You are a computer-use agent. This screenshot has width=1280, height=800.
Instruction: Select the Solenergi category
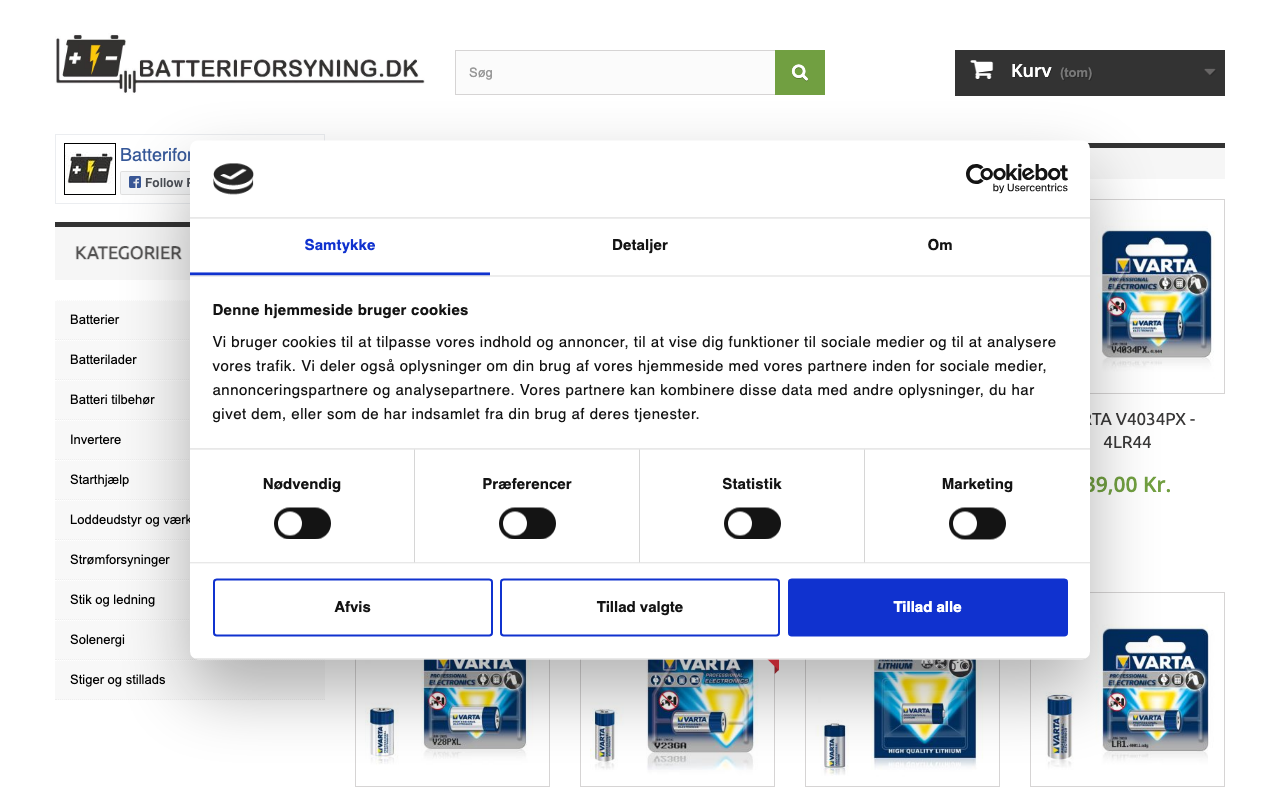tap(98, 640)
